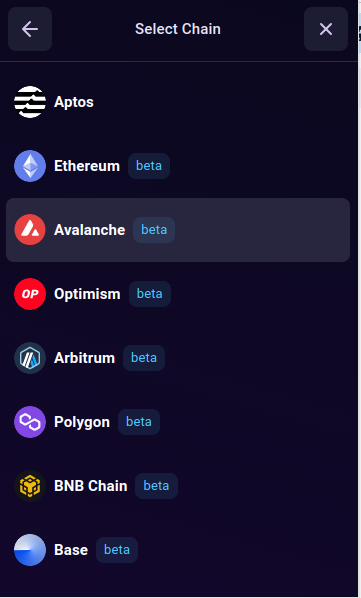361x598 pixels.
Task: Click the blue Base logo icon
Action: tap(30, 550)
